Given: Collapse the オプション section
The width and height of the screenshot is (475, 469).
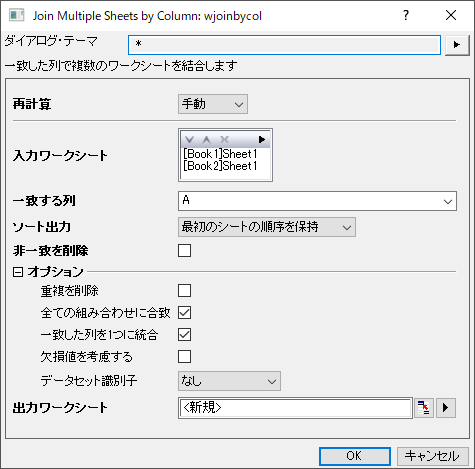Looking at the screenshot, I should pyautogui.click(x=18, y=272).
